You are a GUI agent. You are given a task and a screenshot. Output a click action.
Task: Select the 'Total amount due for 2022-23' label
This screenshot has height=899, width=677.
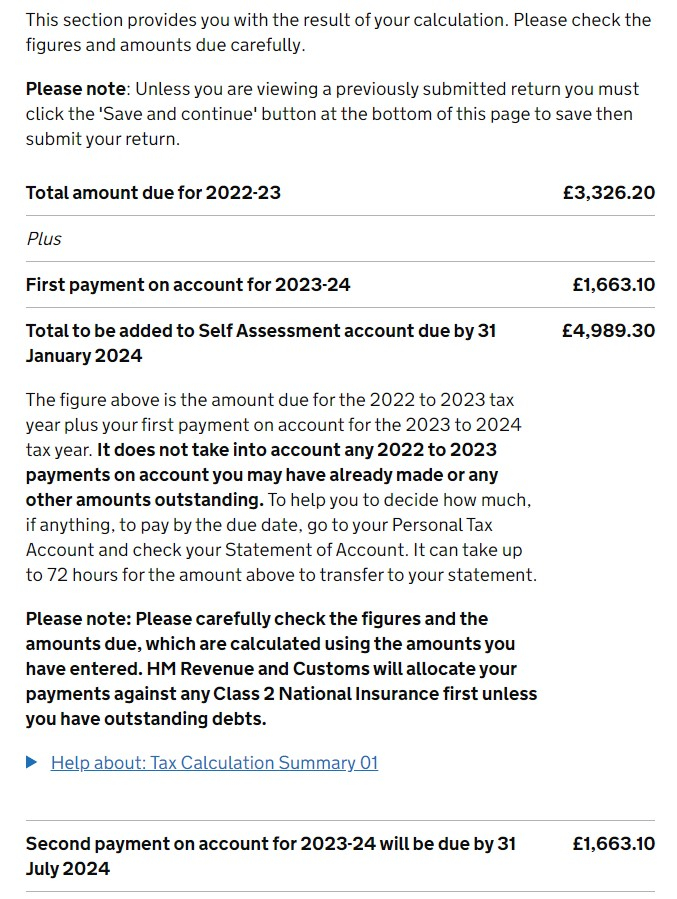click(153, 193)
